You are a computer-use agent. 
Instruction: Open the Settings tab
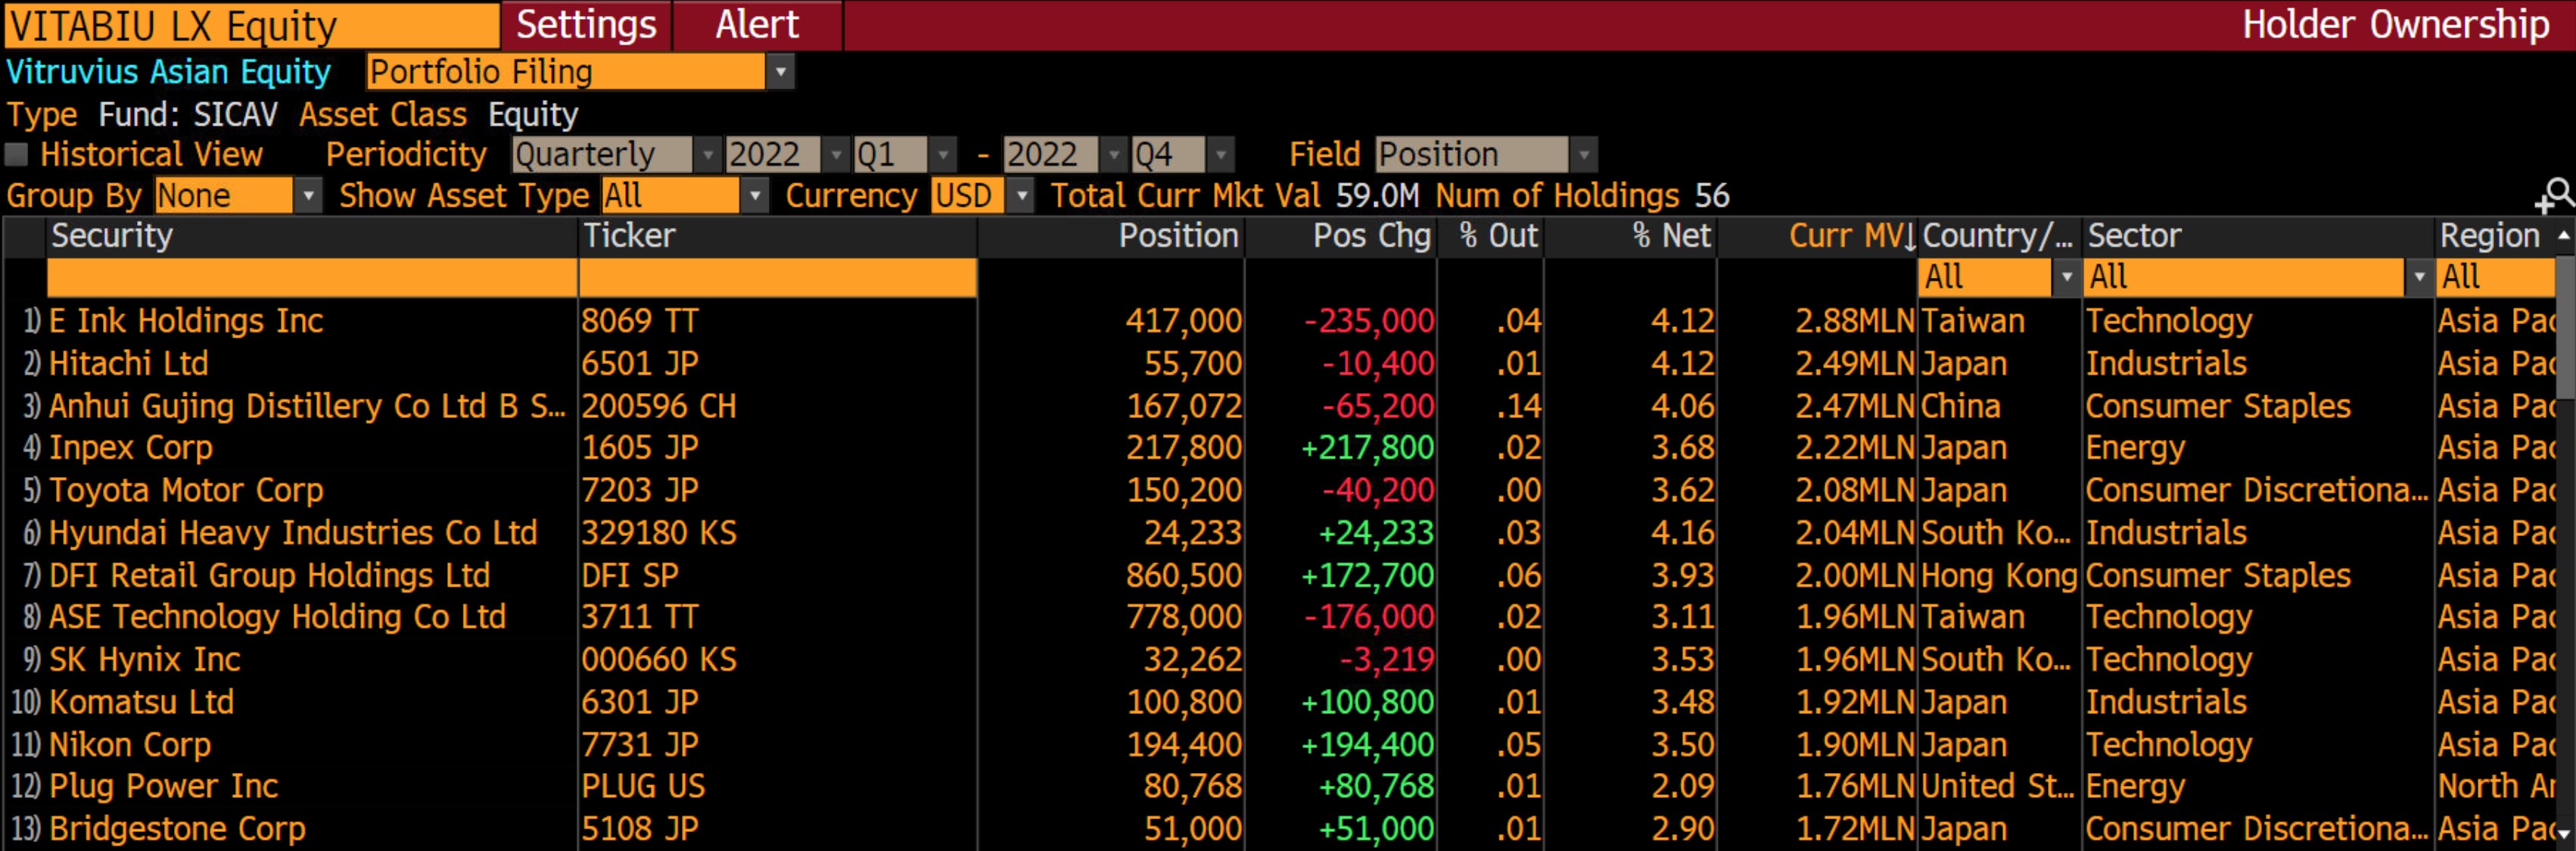tap(586, 24)
